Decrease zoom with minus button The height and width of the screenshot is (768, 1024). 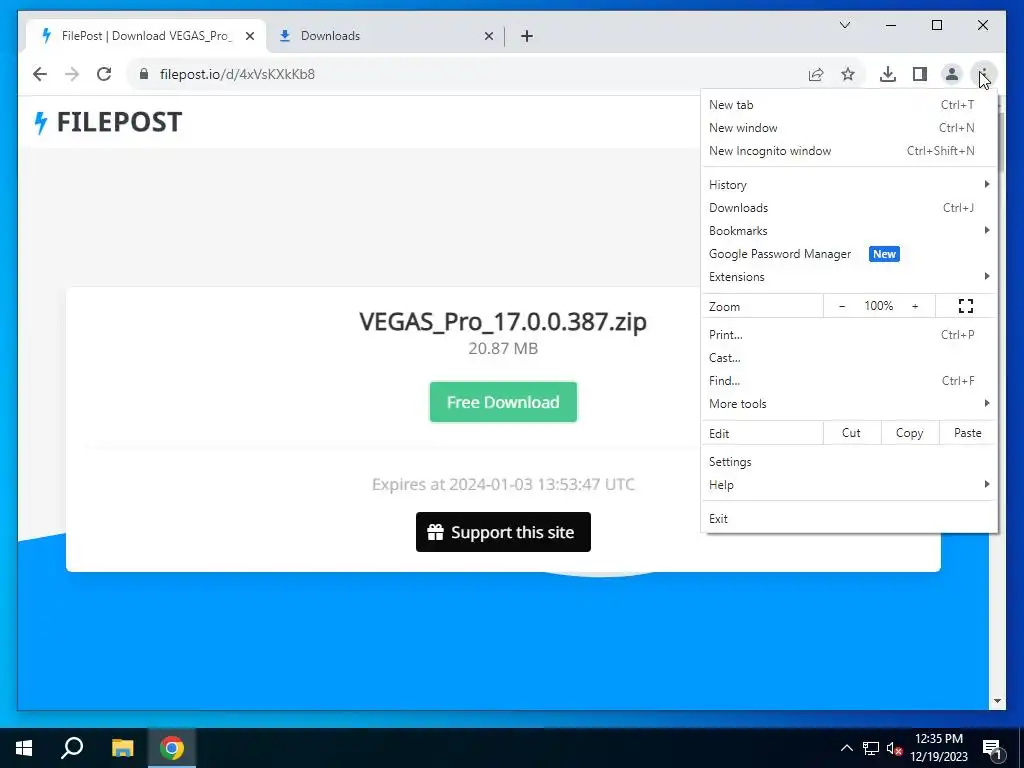pyautogui.click(x=842, y=306)
